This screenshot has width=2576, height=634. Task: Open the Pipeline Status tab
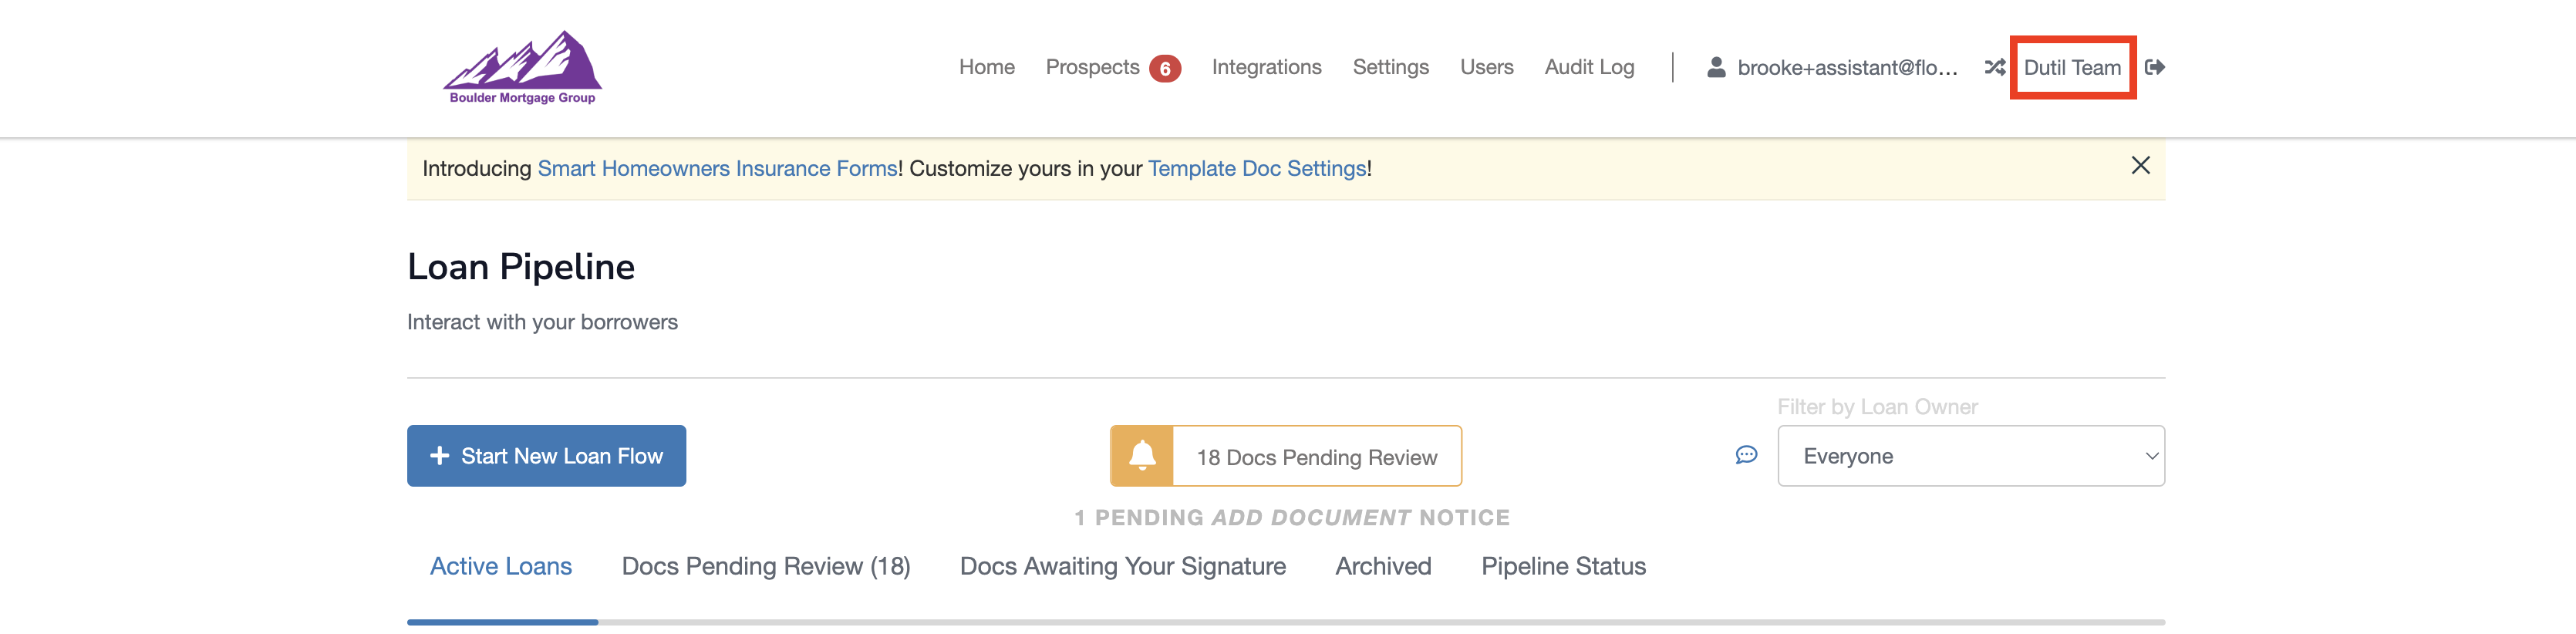click(x=1563, y=566)
